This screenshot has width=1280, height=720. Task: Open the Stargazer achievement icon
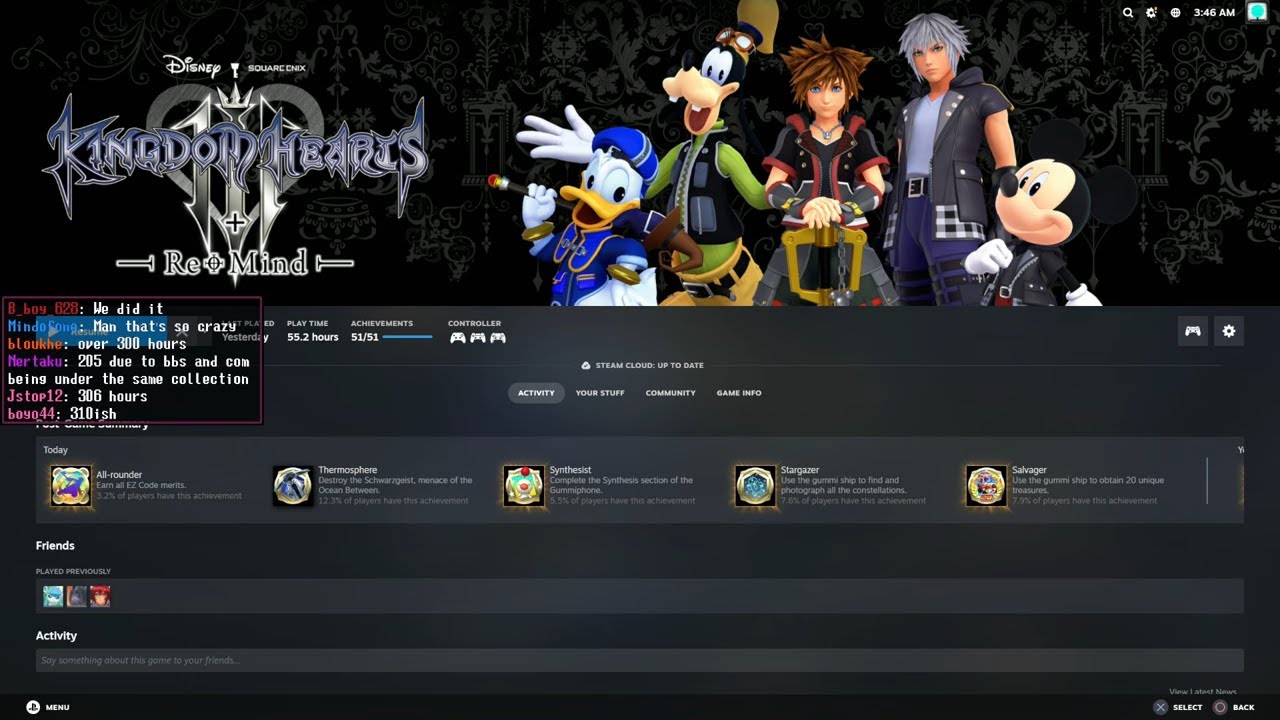[755, 486]
